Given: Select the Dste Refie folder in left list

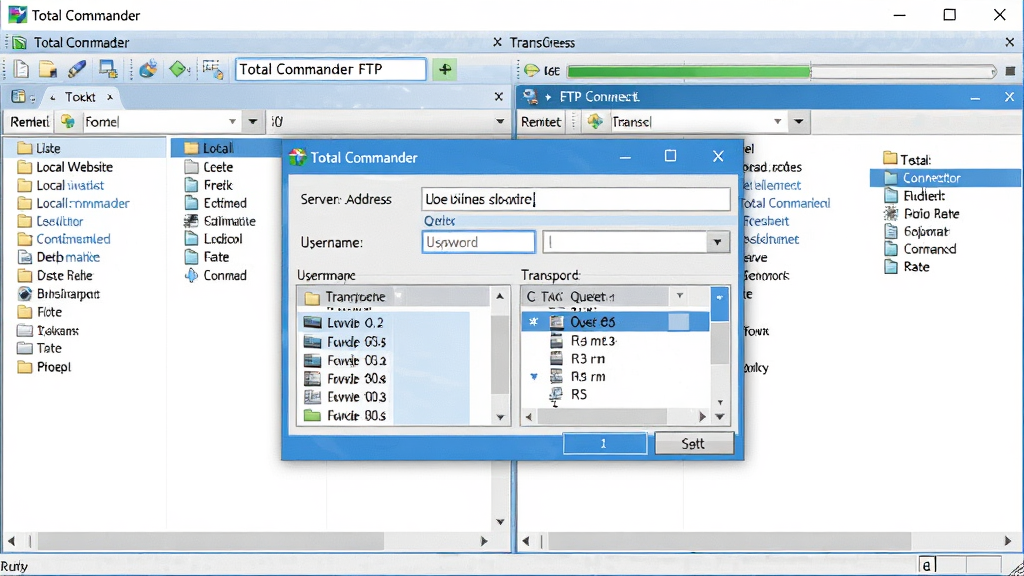Looking at the screenshot, I should pos(55,276).
